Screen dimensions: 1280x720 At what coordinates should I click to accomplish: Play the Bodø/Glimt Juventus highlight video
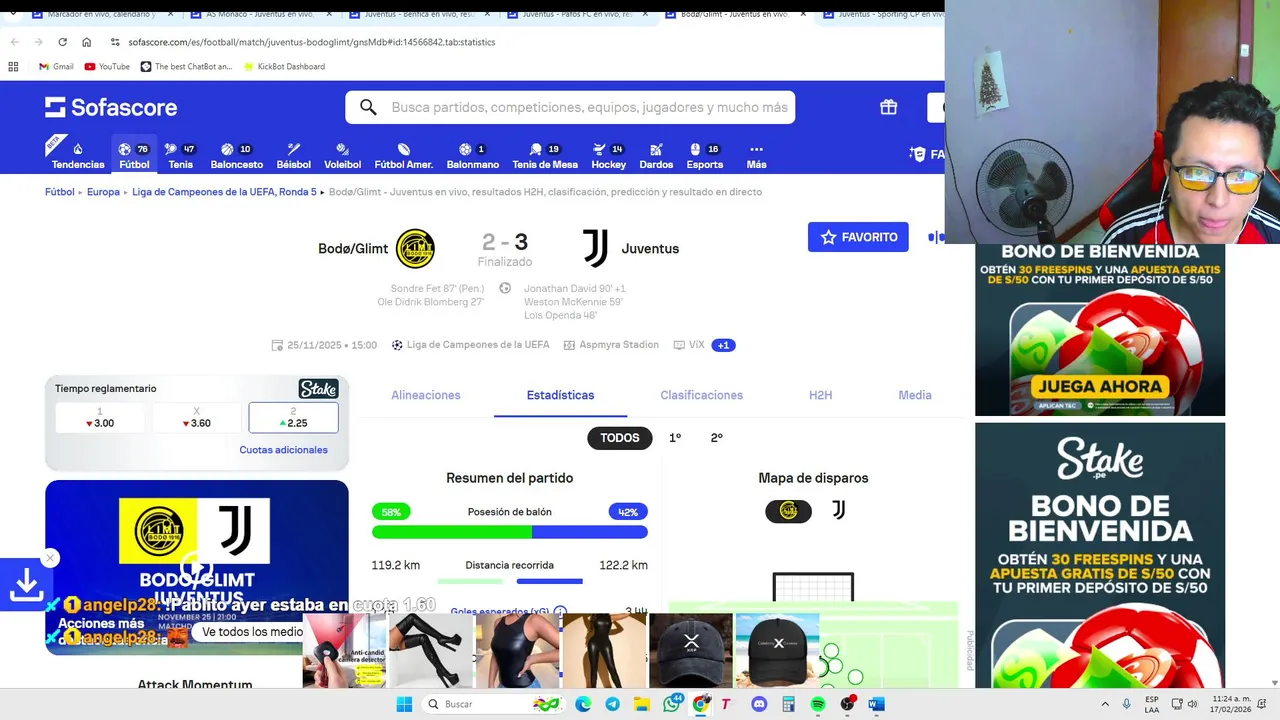197,568
